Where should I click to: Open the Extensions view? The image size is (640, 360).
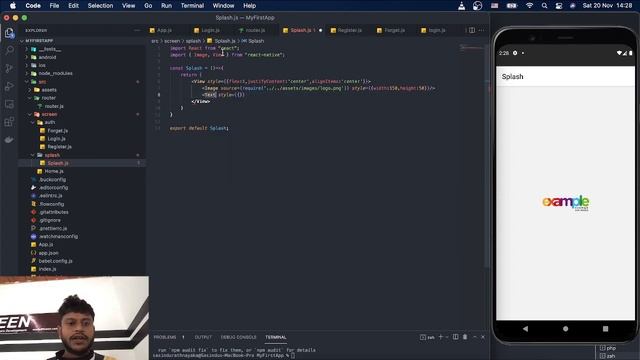(9, 122)
